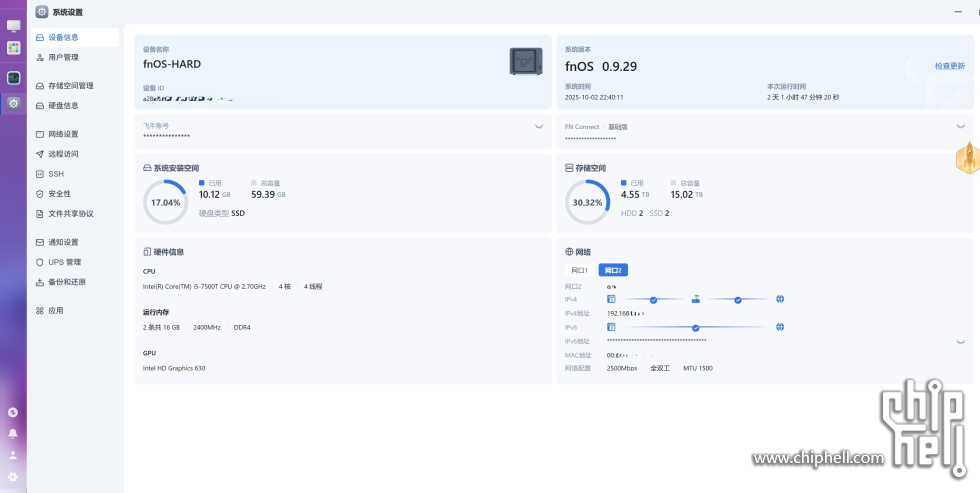The image size is (980, 493).
Task: Click the Intel Core i5-7500T CPU text
Action: (x=204, y=287)
